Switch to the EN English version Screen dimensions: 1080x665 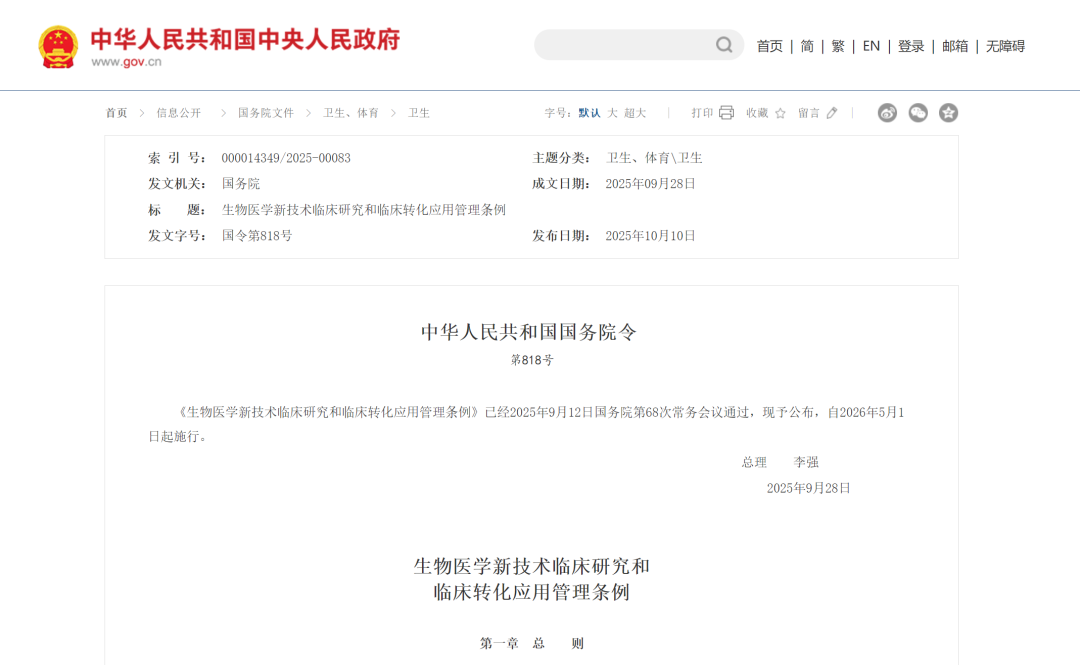click(x=871, y=46)
